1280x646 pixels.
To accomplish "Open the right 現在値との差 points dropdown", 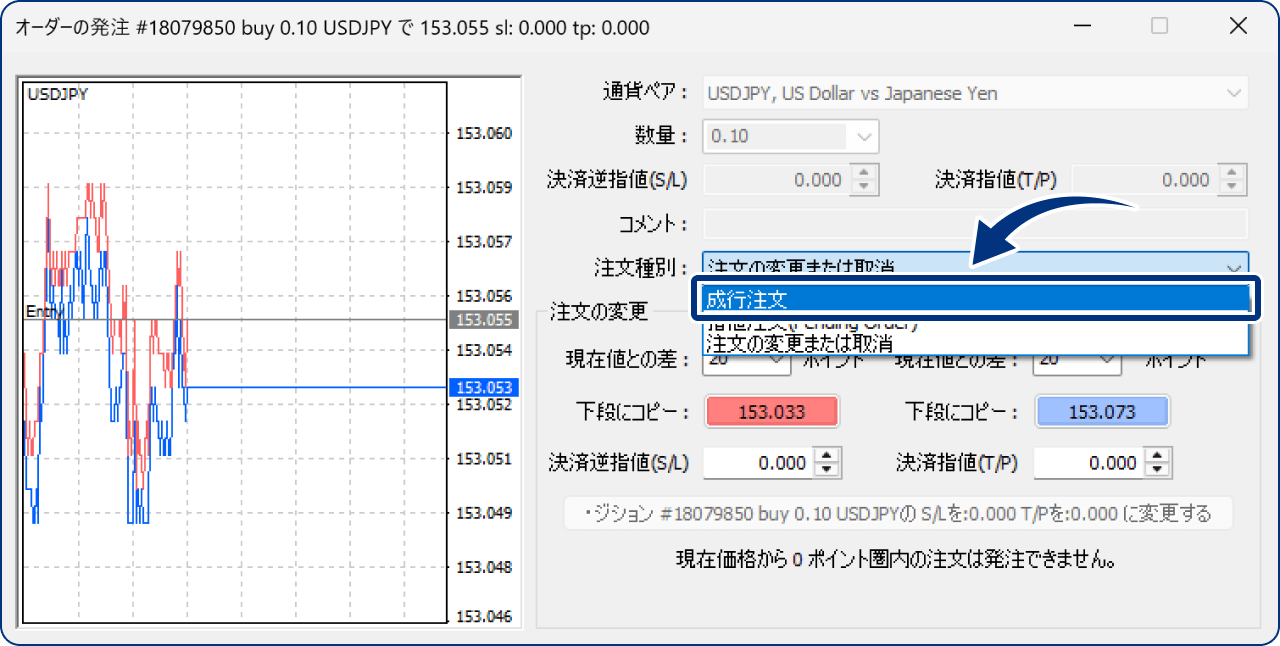I will [1106, 361].
